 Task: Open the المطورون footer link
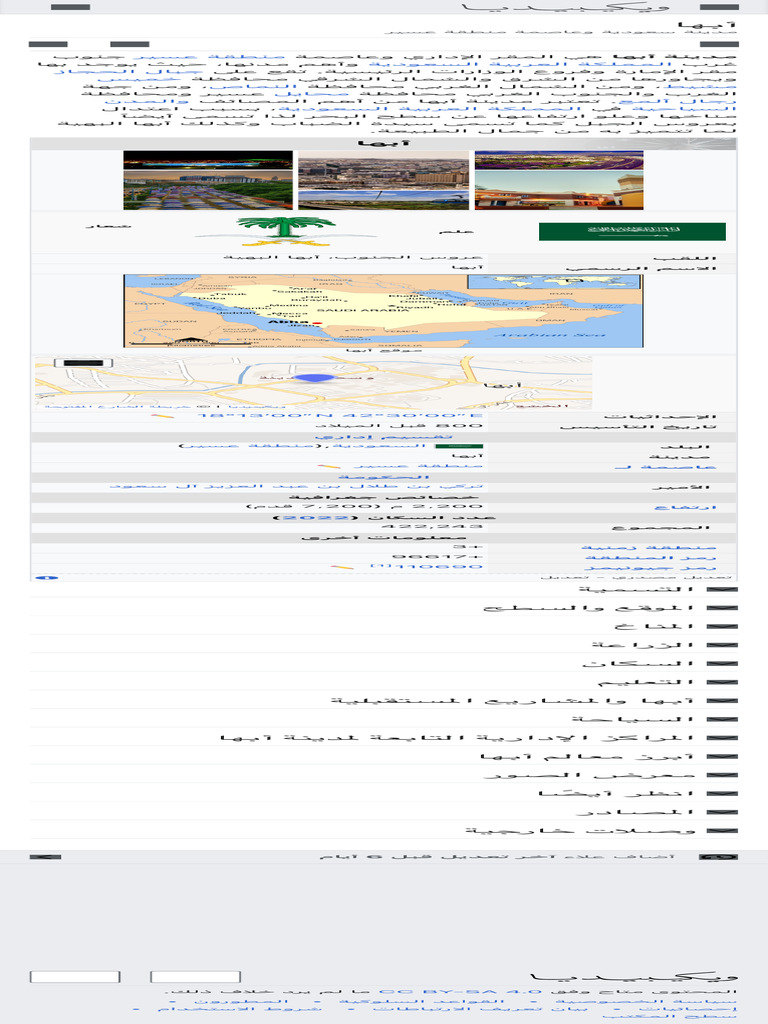(x=241, y=1000)
